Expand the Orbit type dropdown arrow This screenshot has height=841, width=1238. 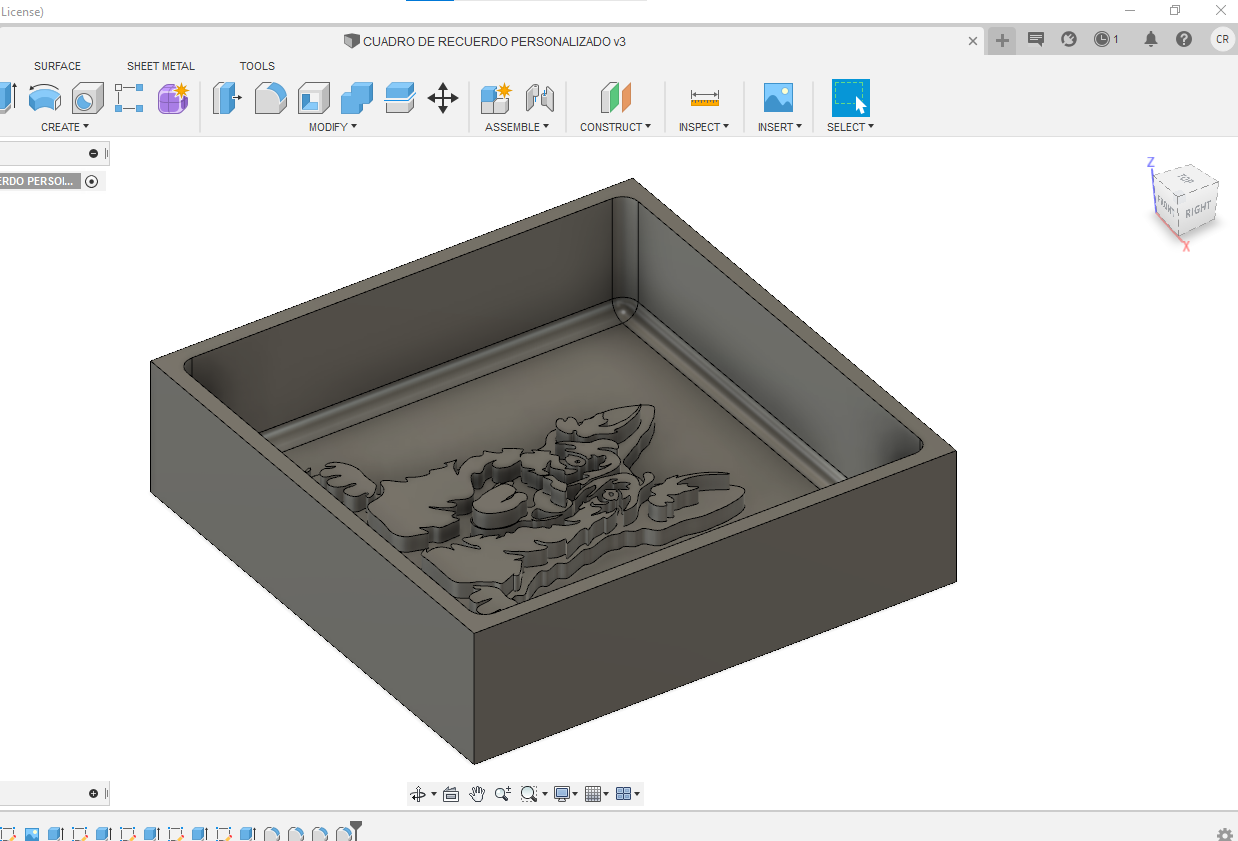click(x=433, y=795)
